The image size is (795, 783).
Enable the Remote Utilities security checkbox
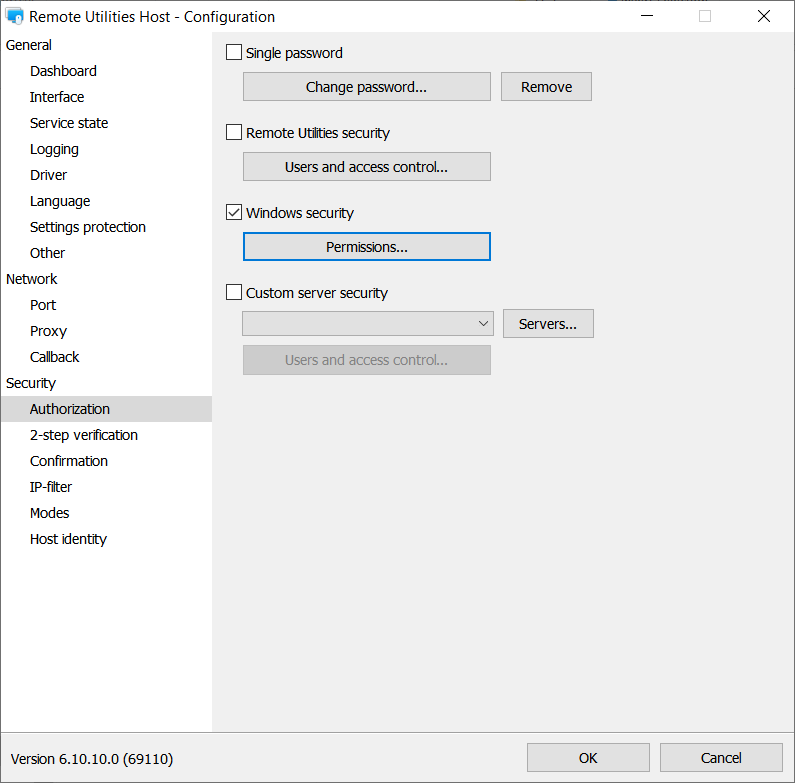click(x=234, y=133)
